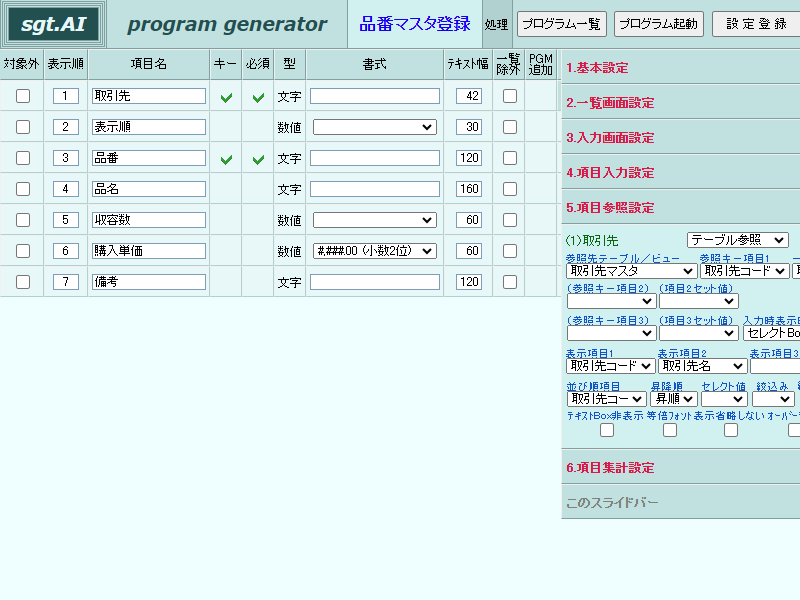Image resolution: width=800 pixels, height=600 pixels.
Task: Check 対象外 box for 備考 row
Action: 23,282
